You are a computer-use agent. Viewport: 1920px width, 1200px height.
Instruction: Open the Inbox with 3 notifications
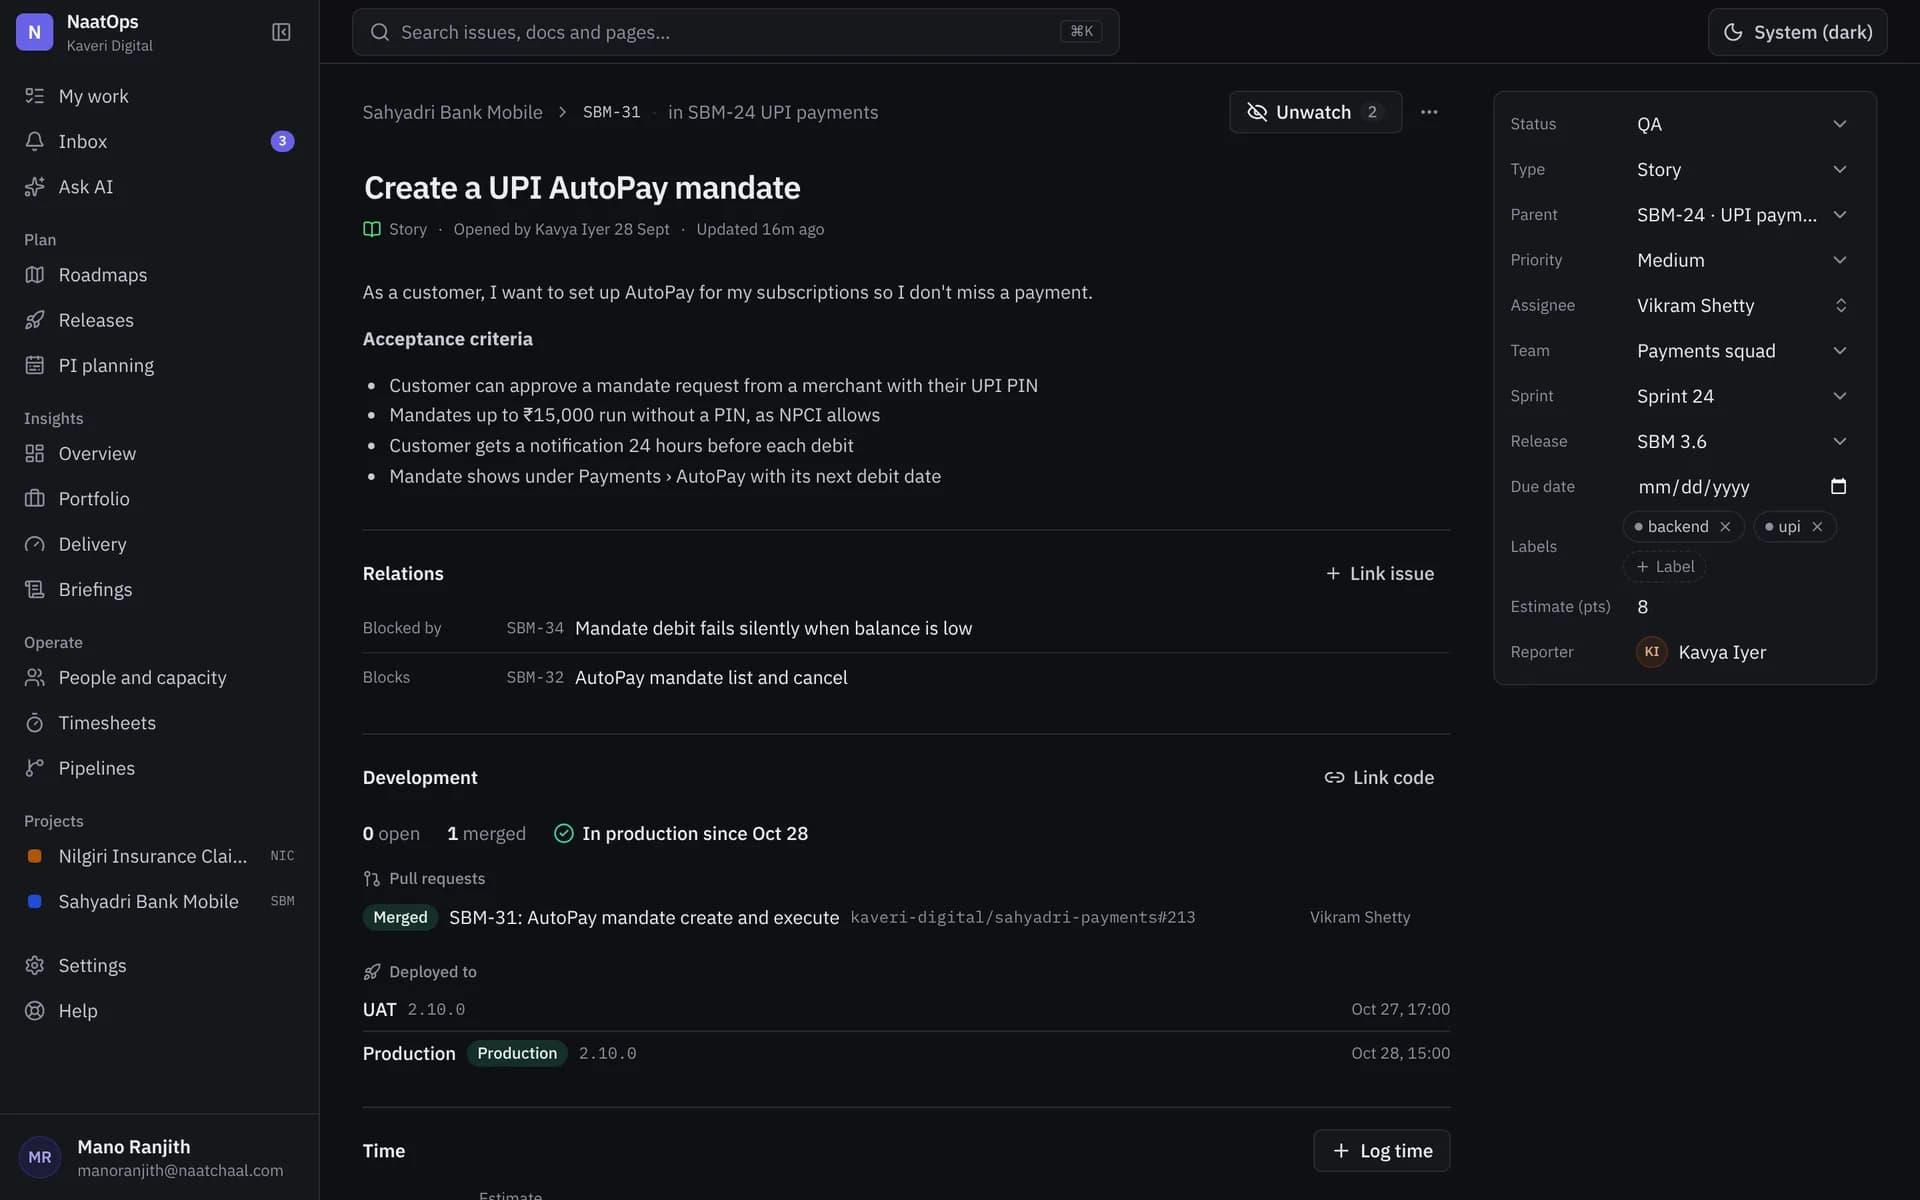[x=159, y=141]
